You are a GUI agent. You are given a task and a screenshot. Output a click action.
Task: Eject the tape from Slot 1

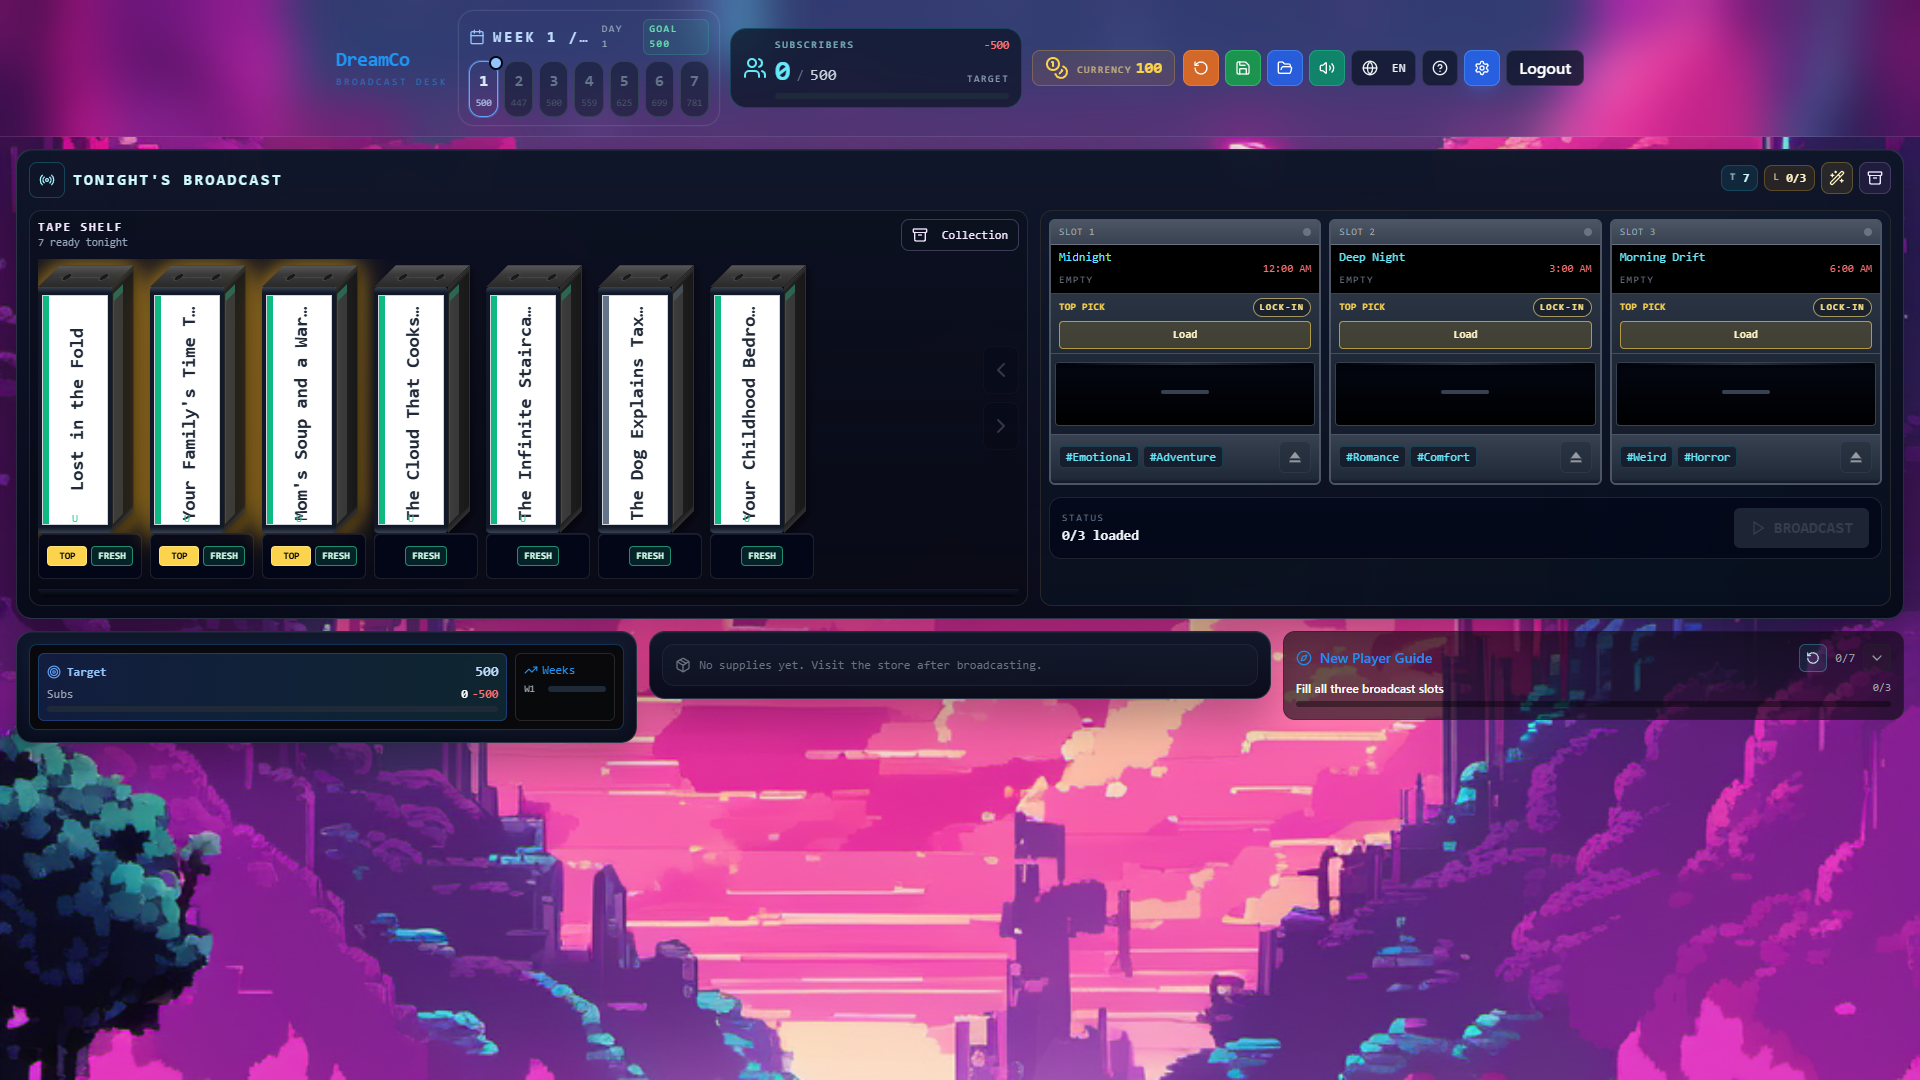1294,457
